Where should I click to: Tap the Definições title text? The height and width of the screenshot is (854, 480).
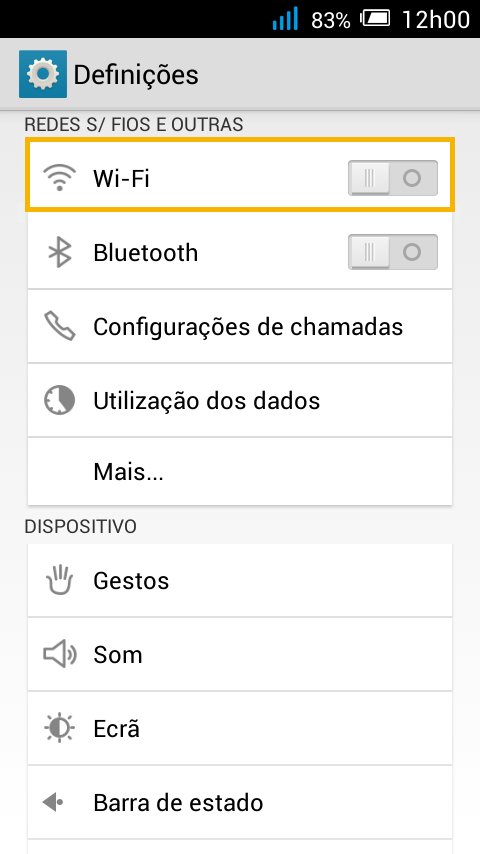pyautogui.click(x=136, y=75)
